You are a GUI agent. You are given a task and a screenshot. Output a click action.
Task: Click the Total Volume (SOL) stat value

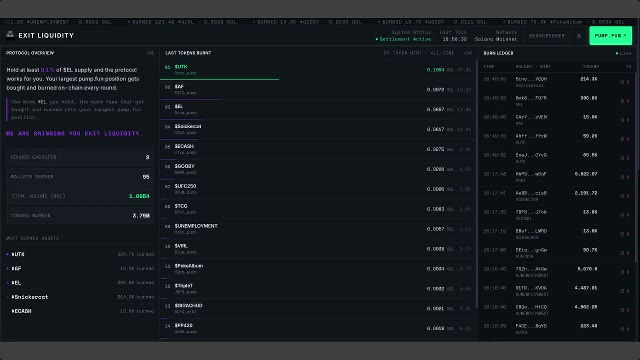(139, 196)
